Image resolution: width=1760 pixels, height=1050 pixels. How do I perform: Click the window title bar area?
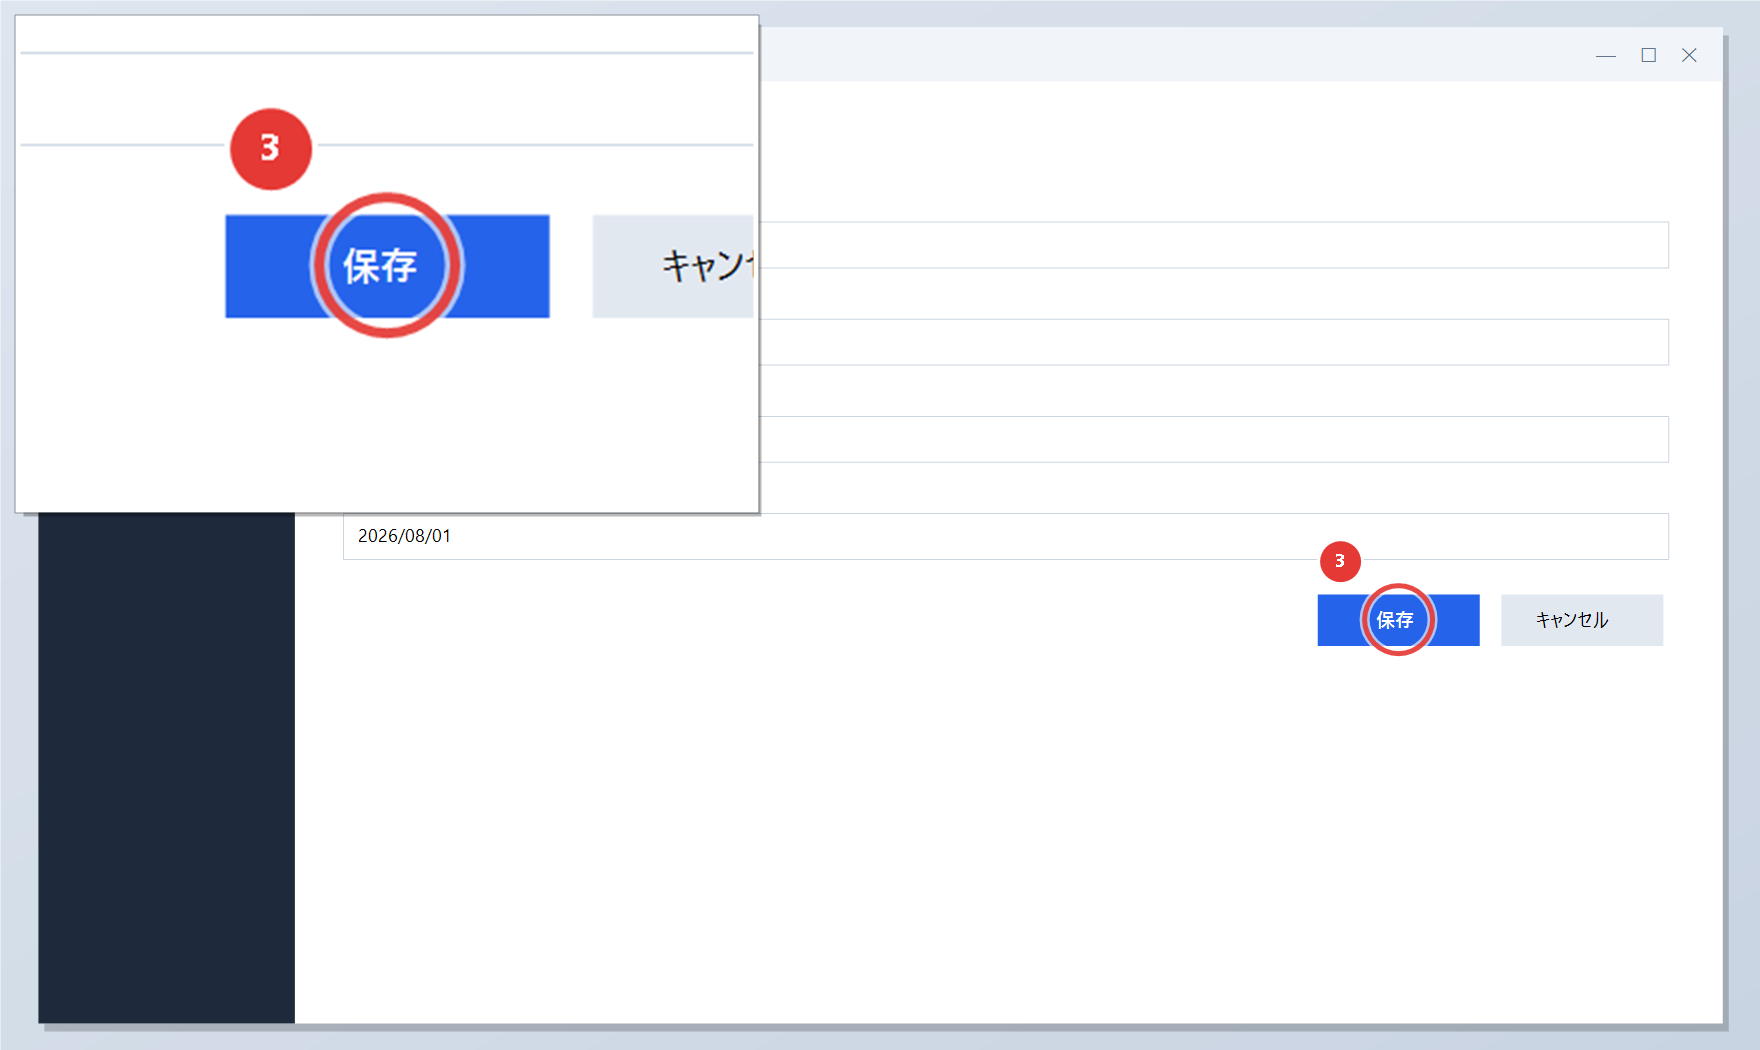coord(1170,55)
